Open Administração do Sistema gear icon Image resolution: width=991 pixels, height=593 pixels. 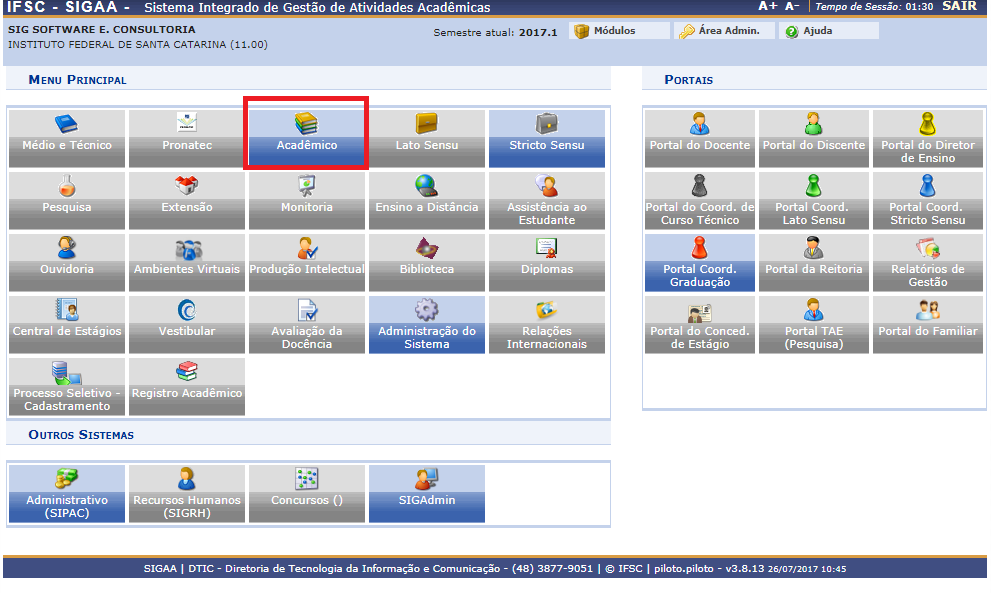[427, 309]
